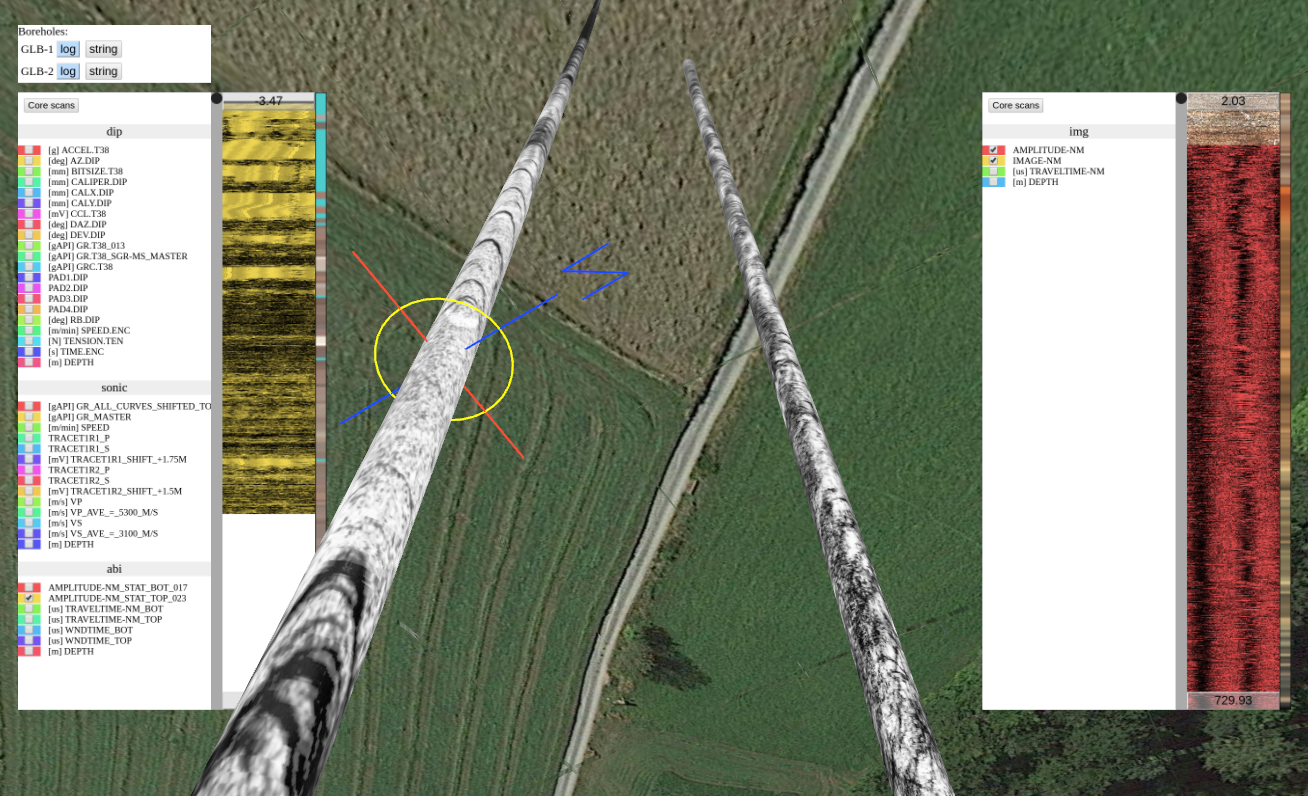The width and height of the screenshot is (1308, 796).
Task: Uncheck IMAGE-NM in img panel
Action: click(994, 161)
